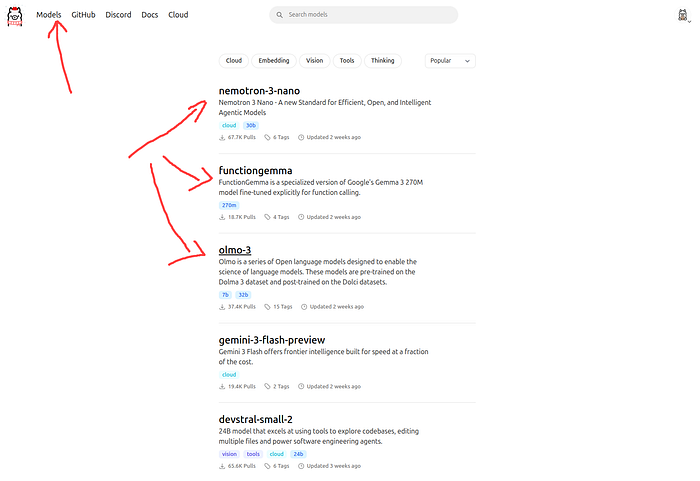The width and height of the screenshot is (700, 481).
Task: Click download icon beside 18.7K Pulls
Action: coord(222,217)
